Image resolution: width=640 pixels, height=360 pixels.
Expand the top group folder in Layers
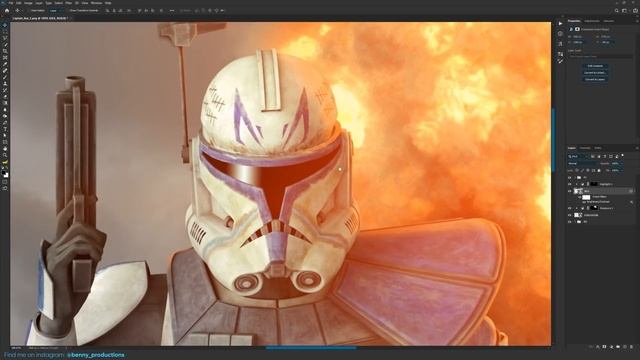[575, 178]
